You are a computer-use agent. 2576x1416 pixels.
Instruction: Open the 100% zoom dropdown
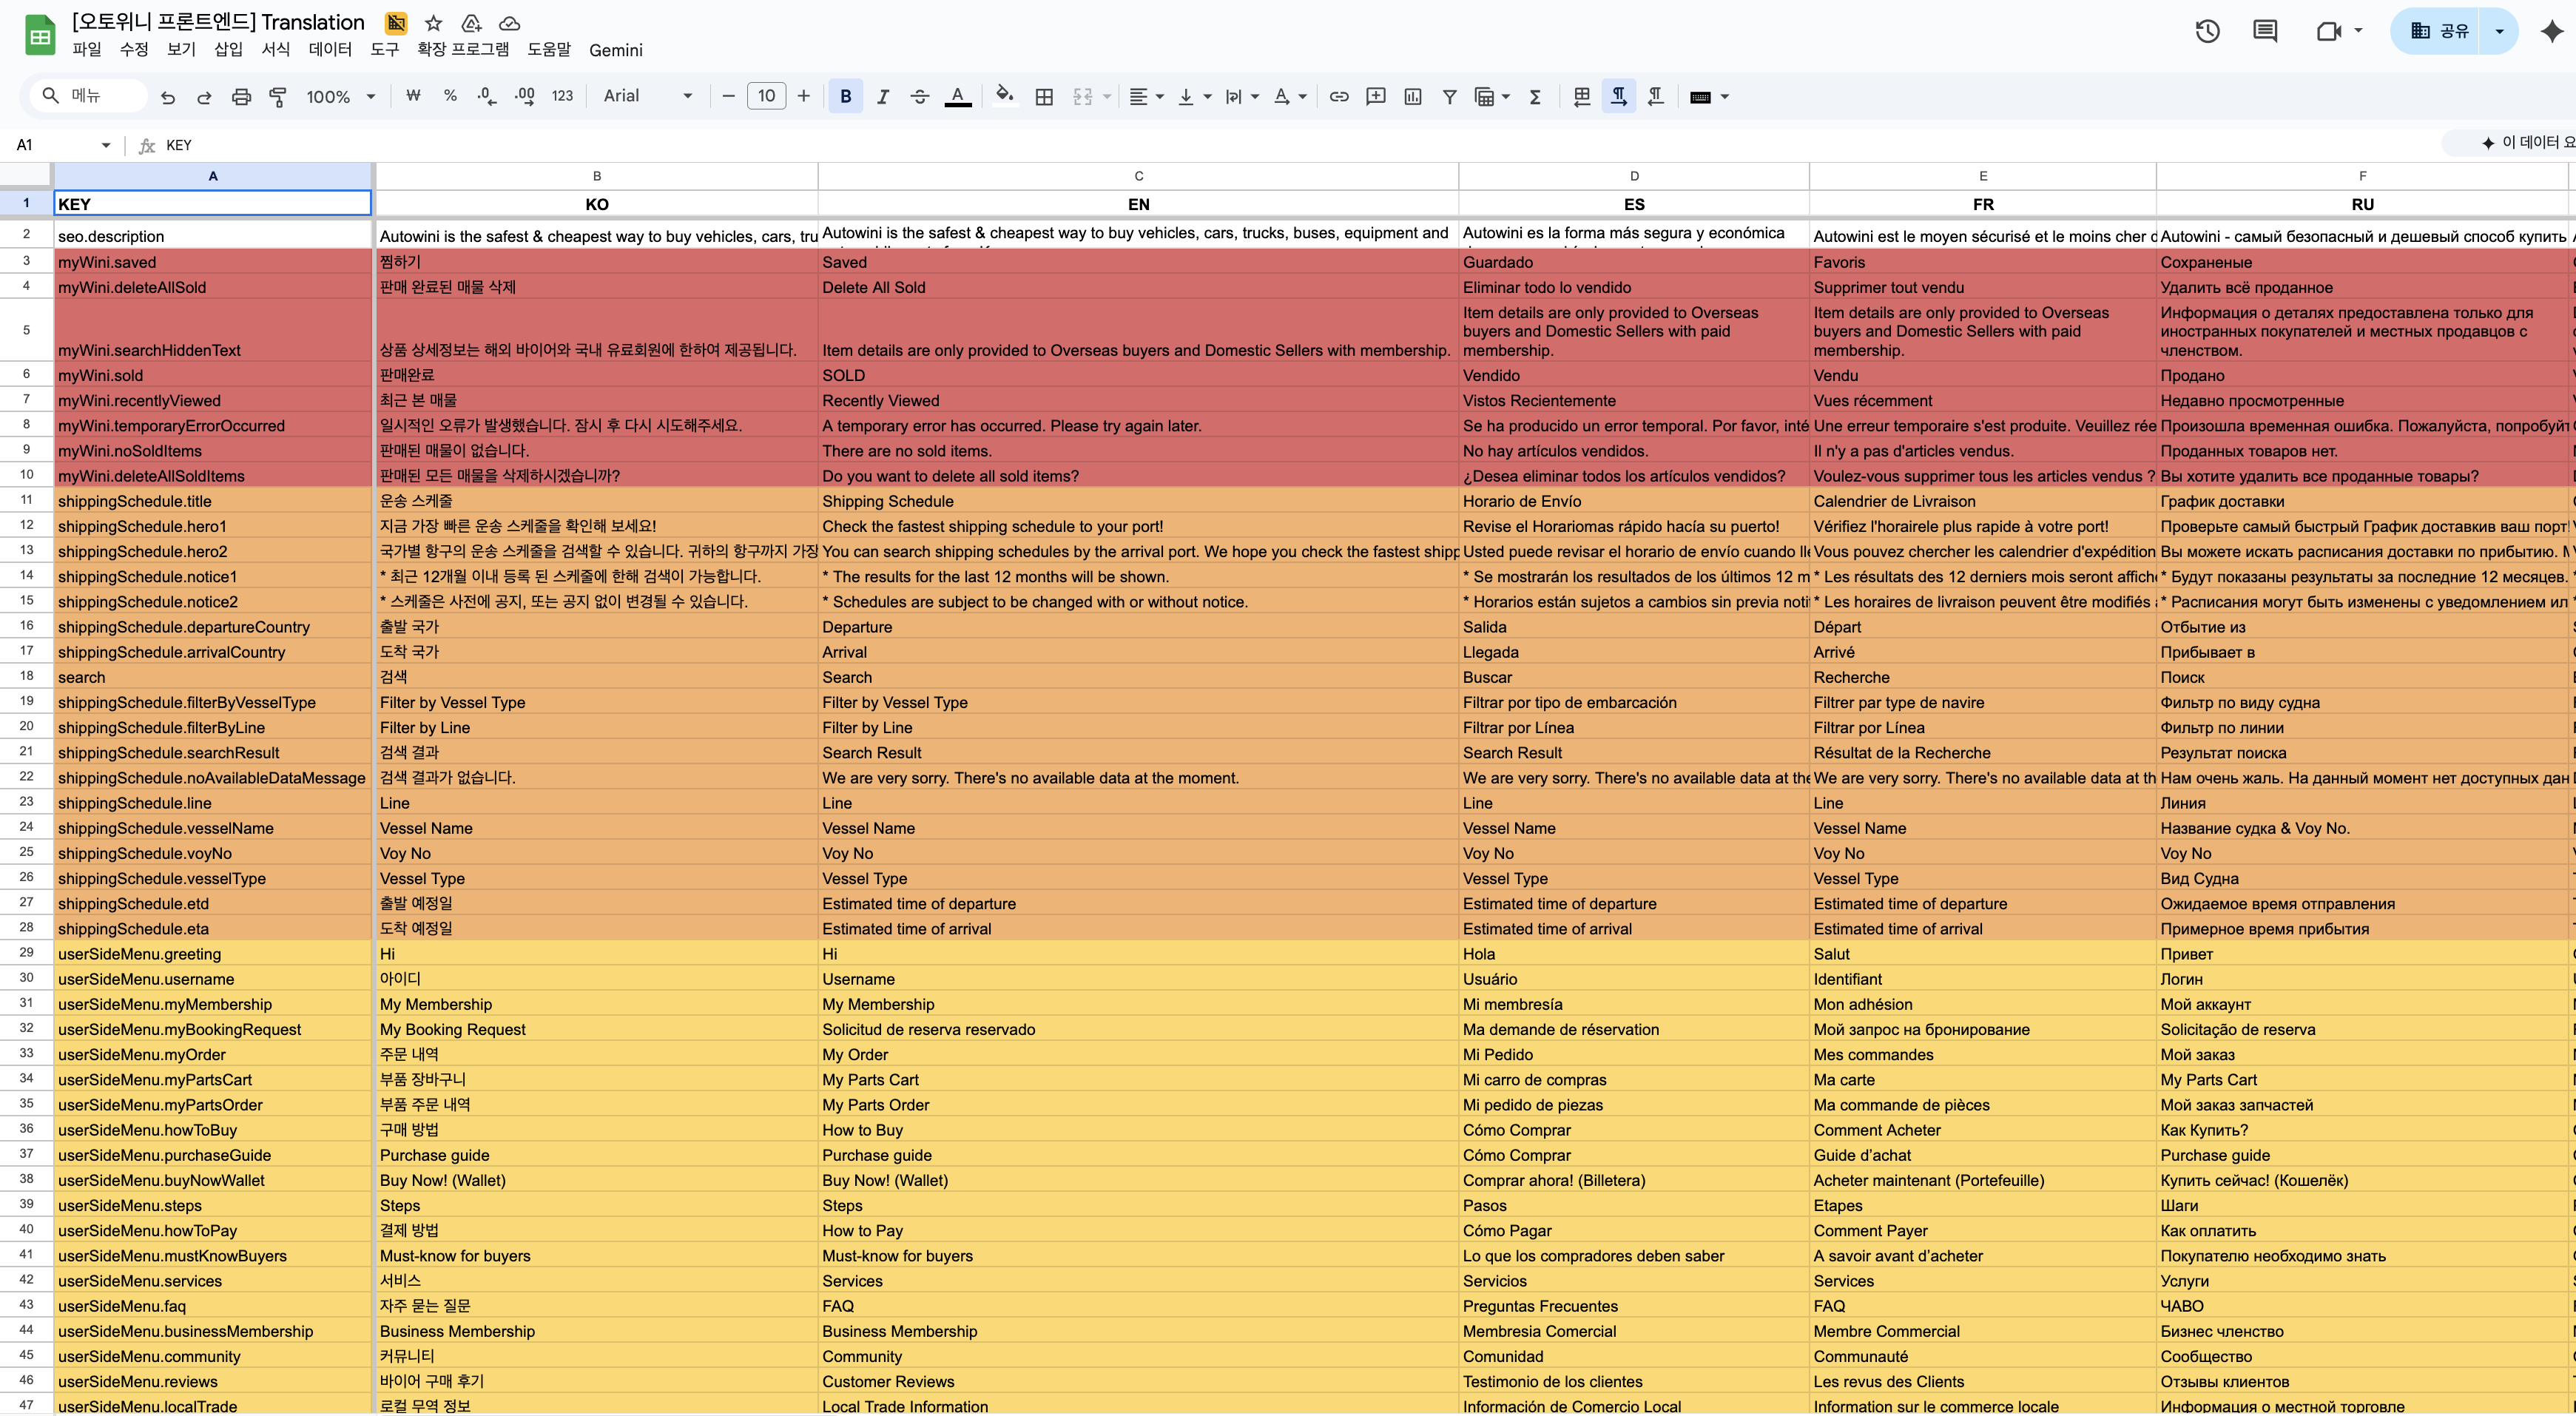point(340,97)
